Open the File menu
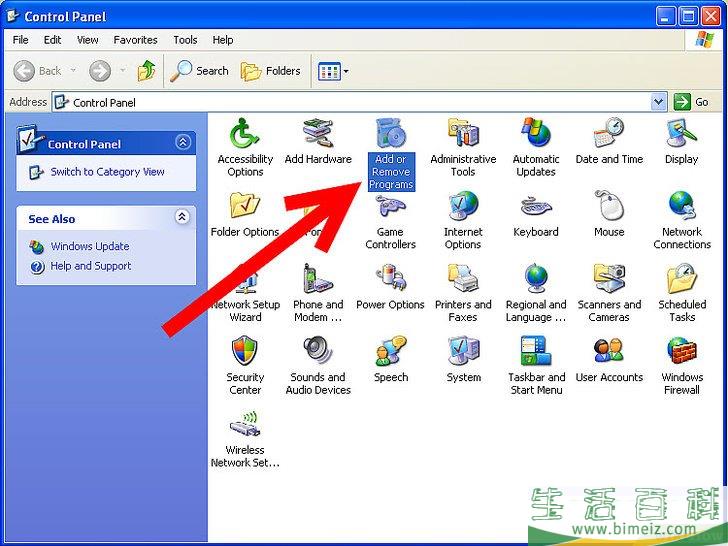Viewport: 728px width, 546px height. (x=20, y=40)
